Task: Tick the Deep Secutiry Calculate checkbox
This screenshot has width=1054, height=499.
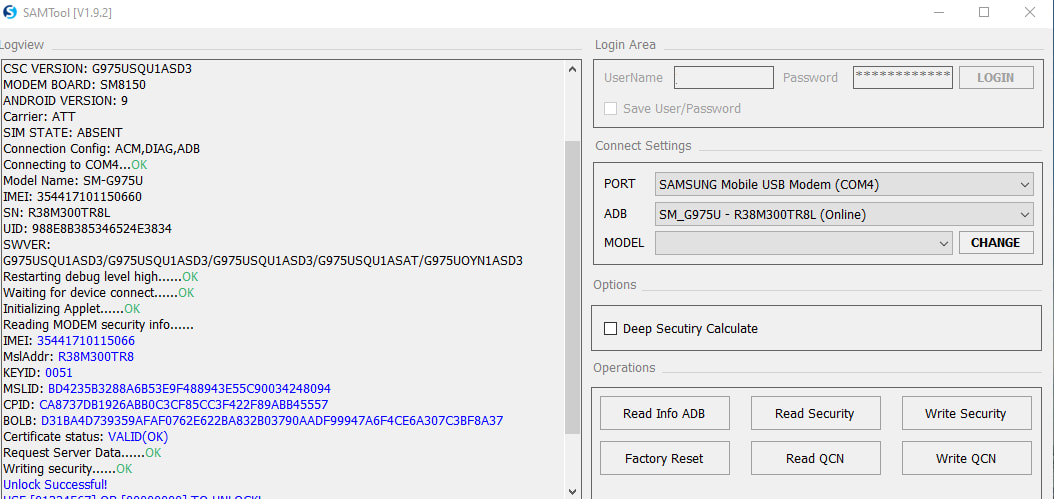Action: point(610,329)
